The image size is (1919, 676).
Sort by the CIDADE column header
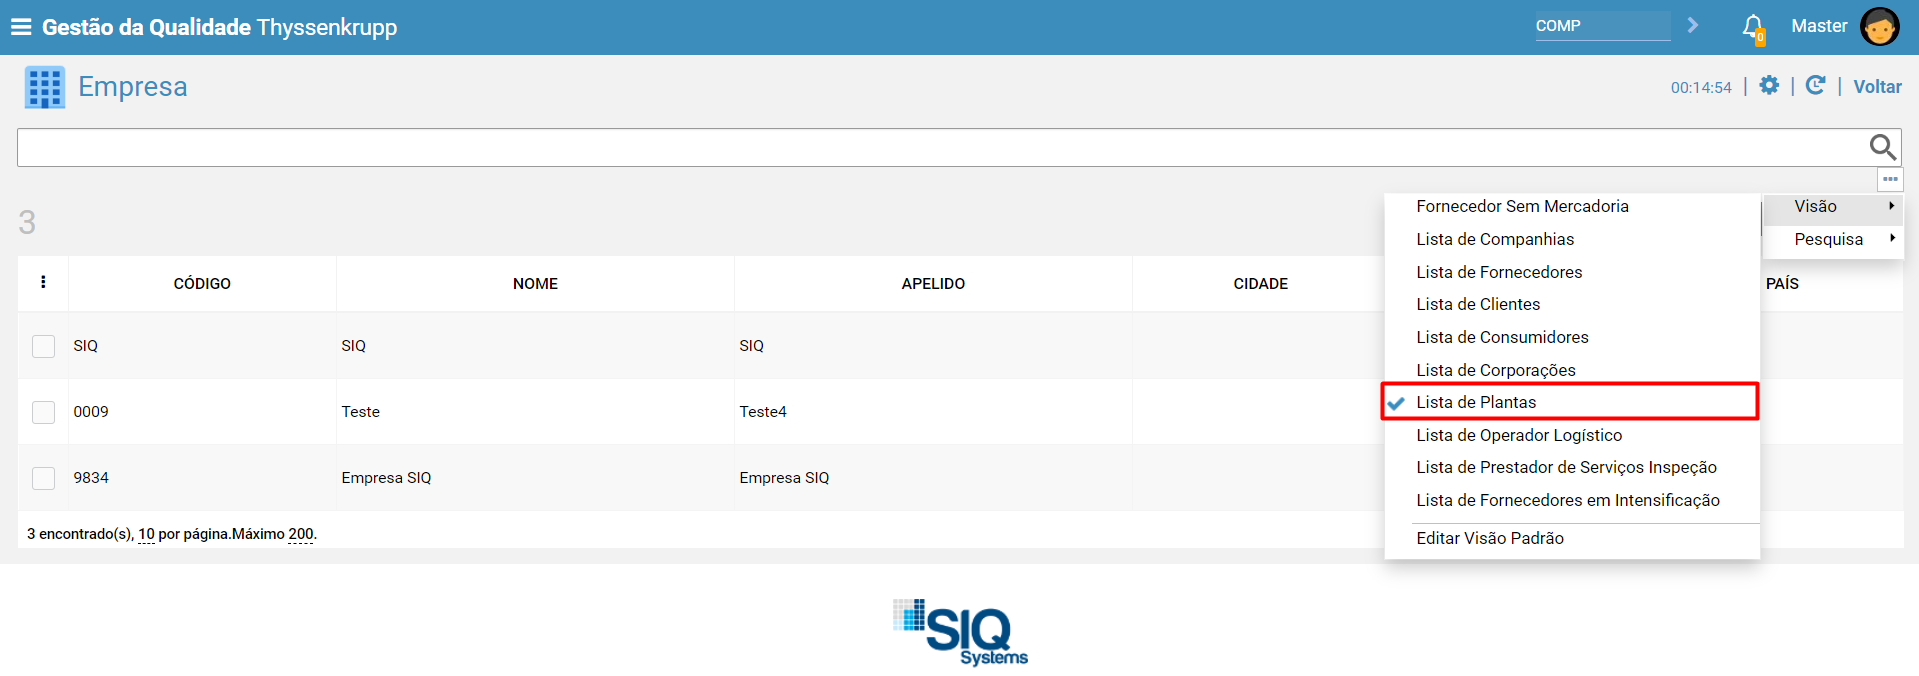(x=1260, y=284)
